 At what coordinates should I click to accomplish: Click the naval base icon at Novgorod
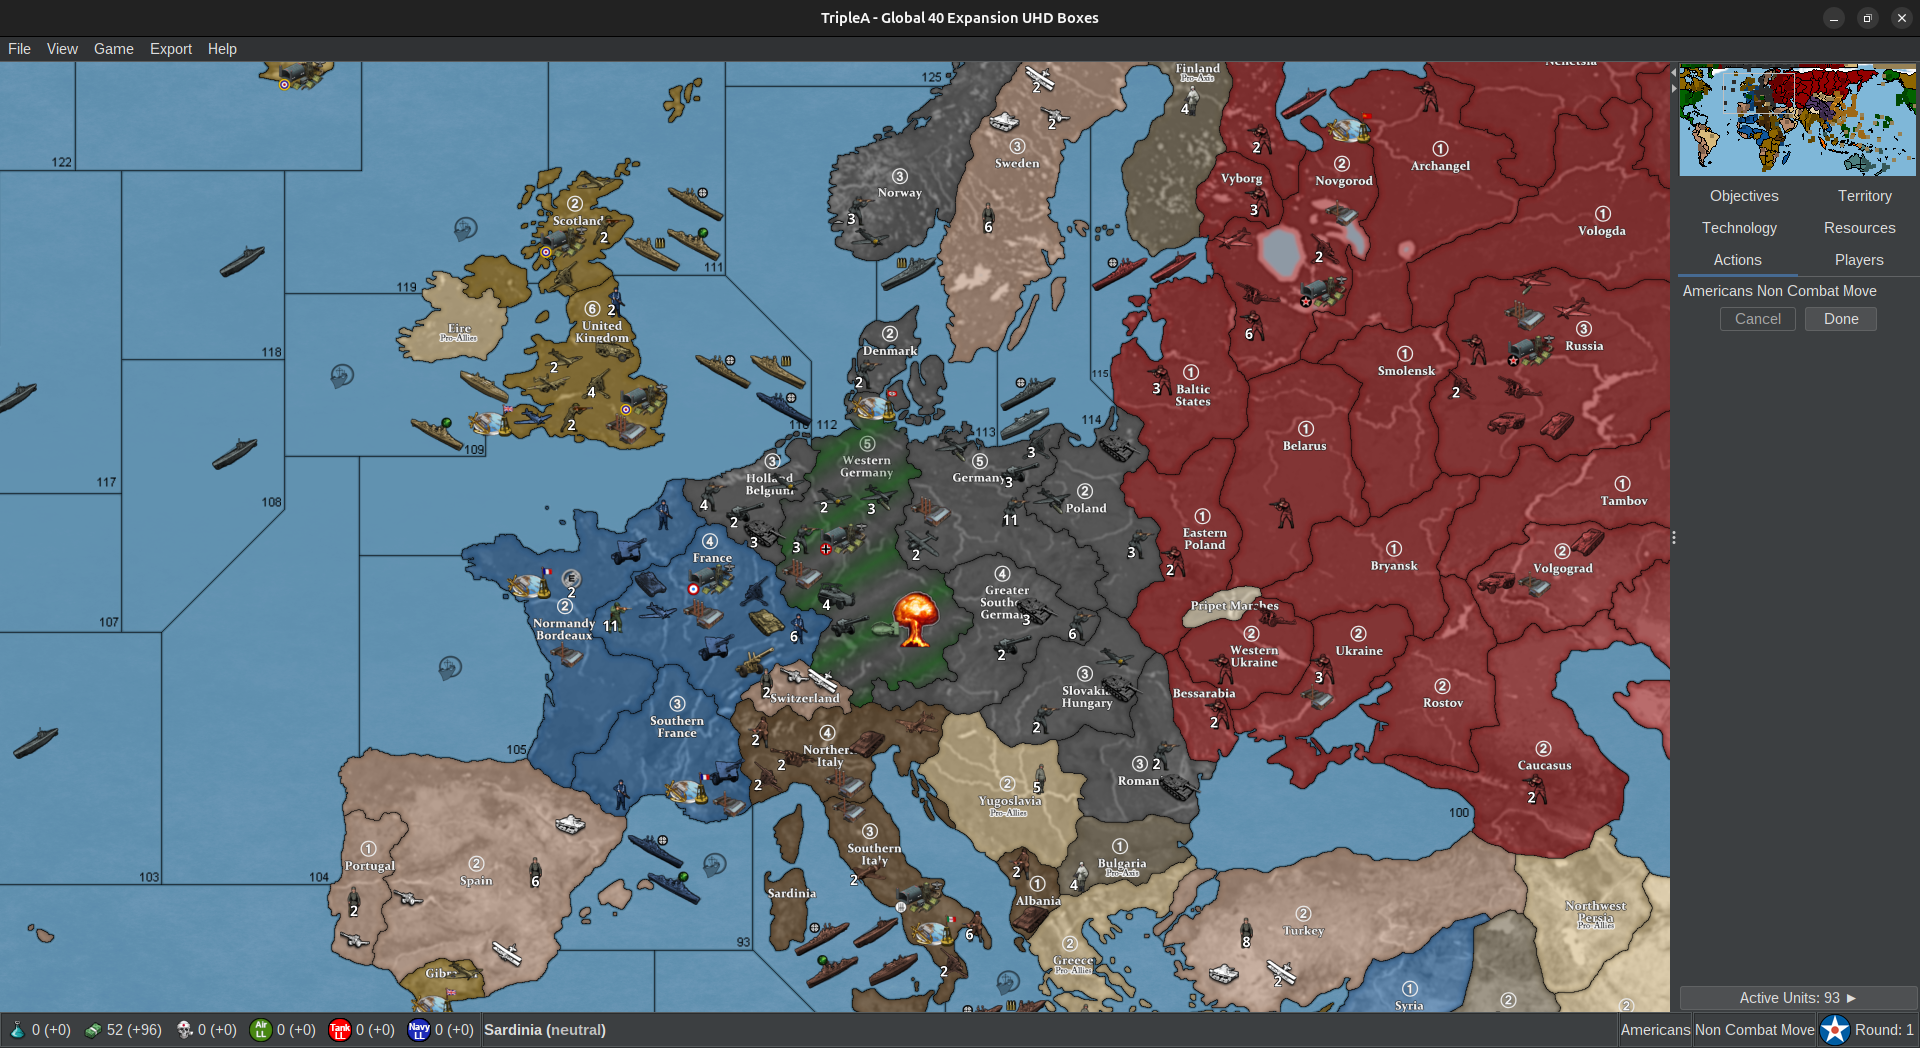pos(1348,130)
